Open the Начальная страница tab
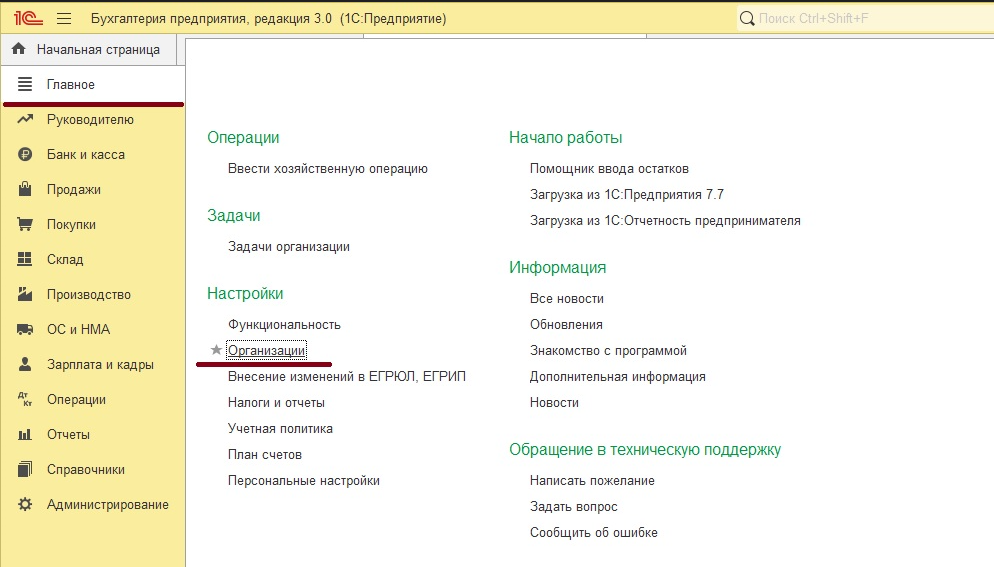 89,49
